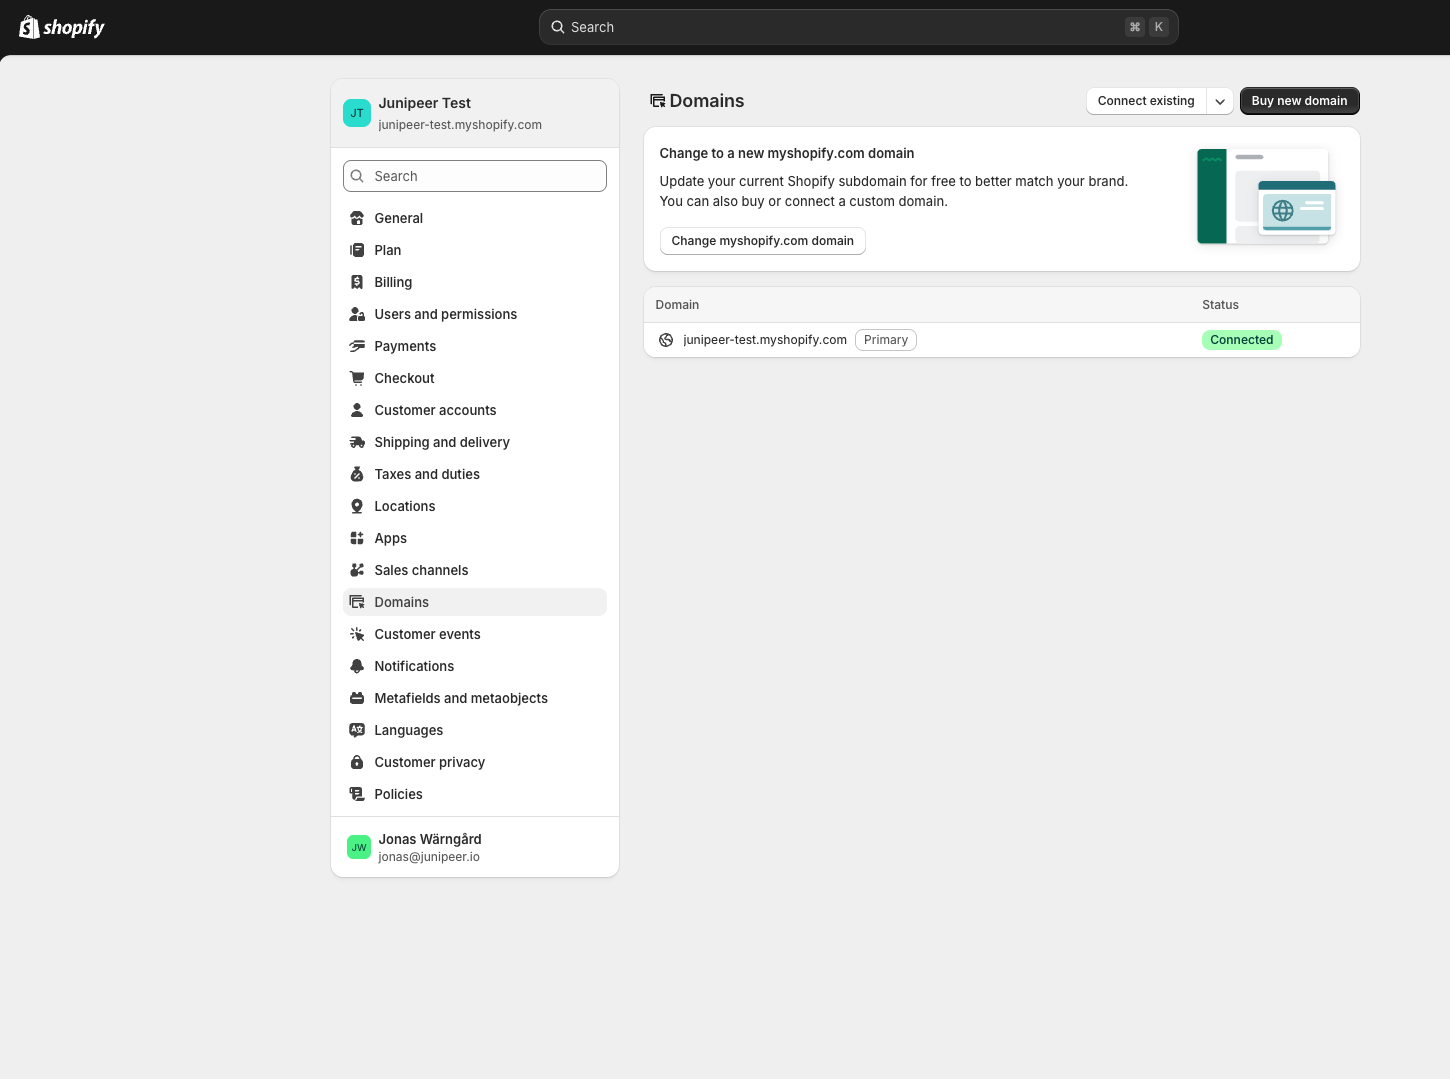This screenshot has height=1079, width=1450.
Task: Click the Customer events cursor icon
Action: [357, 634]
